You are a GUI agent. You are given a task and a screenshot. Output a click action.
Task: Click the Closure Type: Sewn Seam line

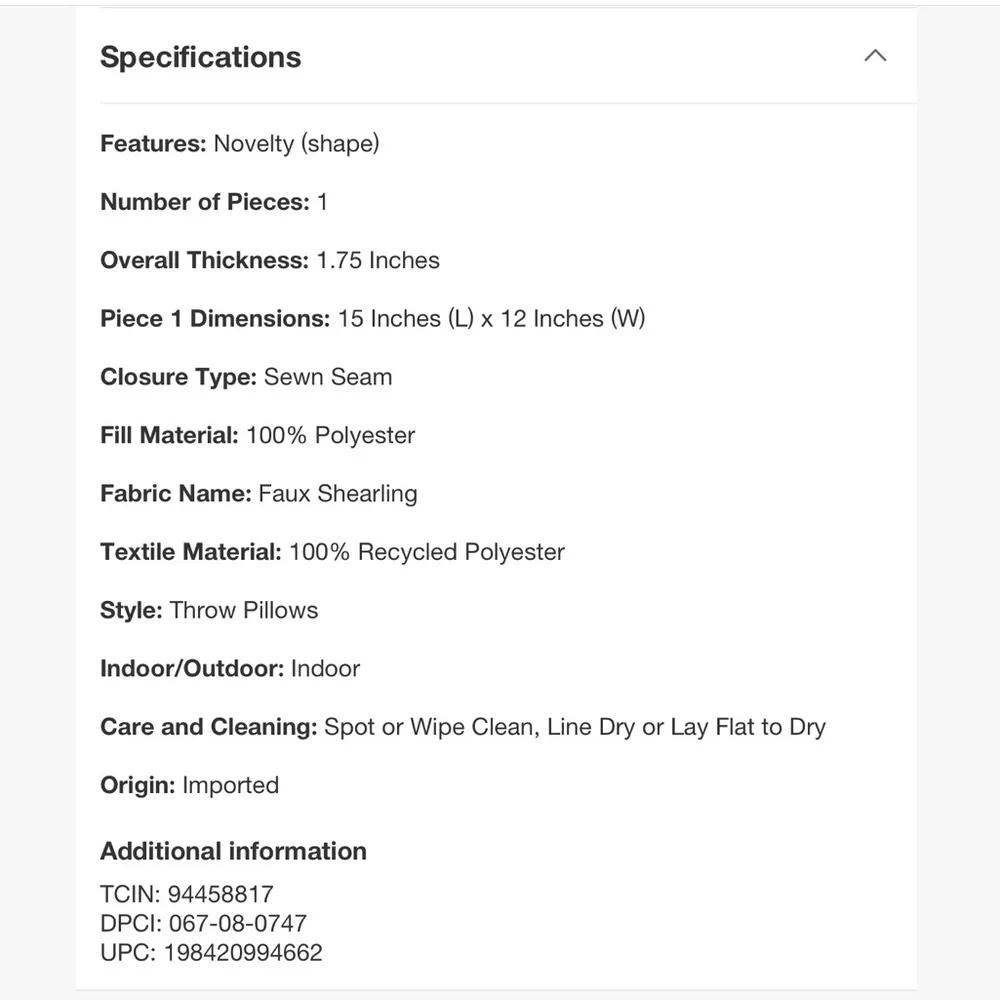click(246, 378)
